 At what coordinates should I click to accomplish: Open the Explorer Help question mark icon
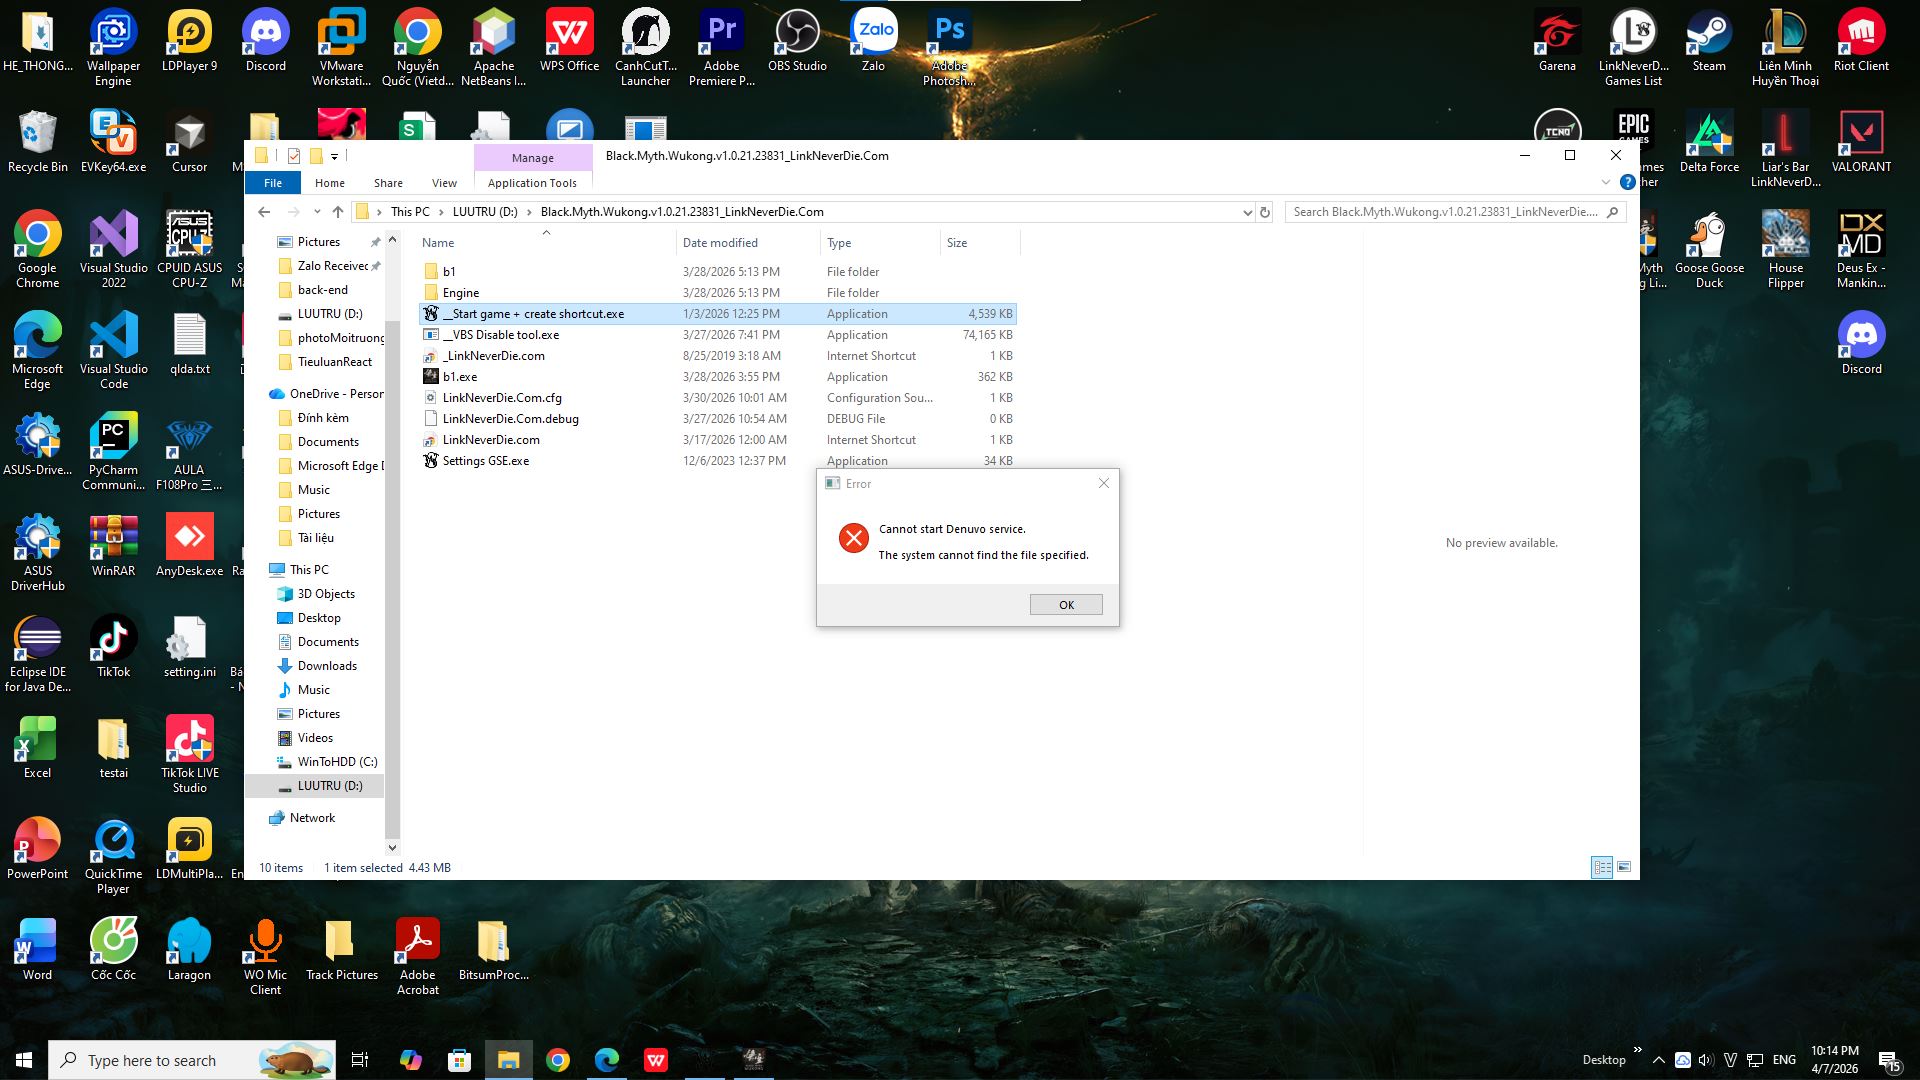point(1627,182)
